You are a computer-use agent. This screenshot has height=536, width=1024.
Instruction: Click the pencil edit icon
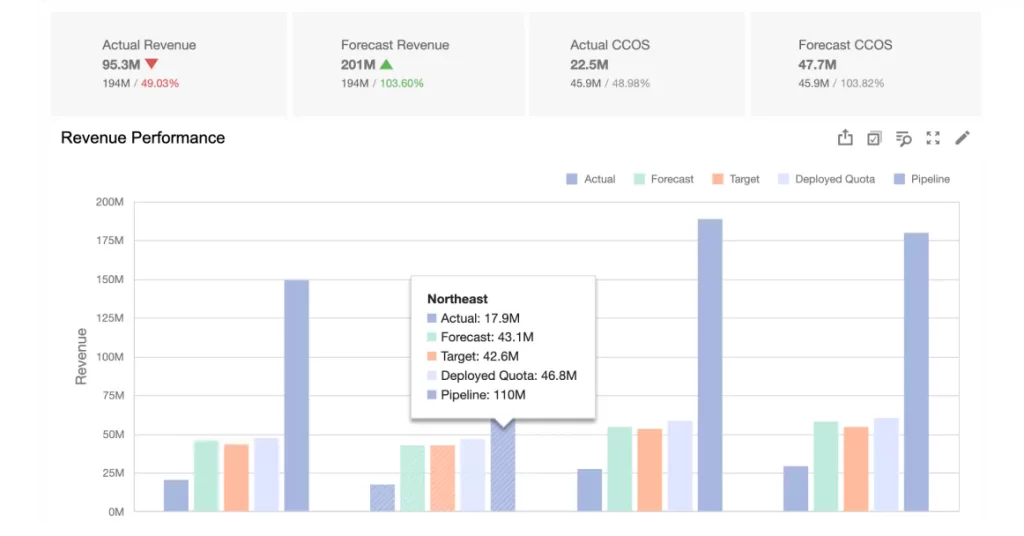[962, 138]
